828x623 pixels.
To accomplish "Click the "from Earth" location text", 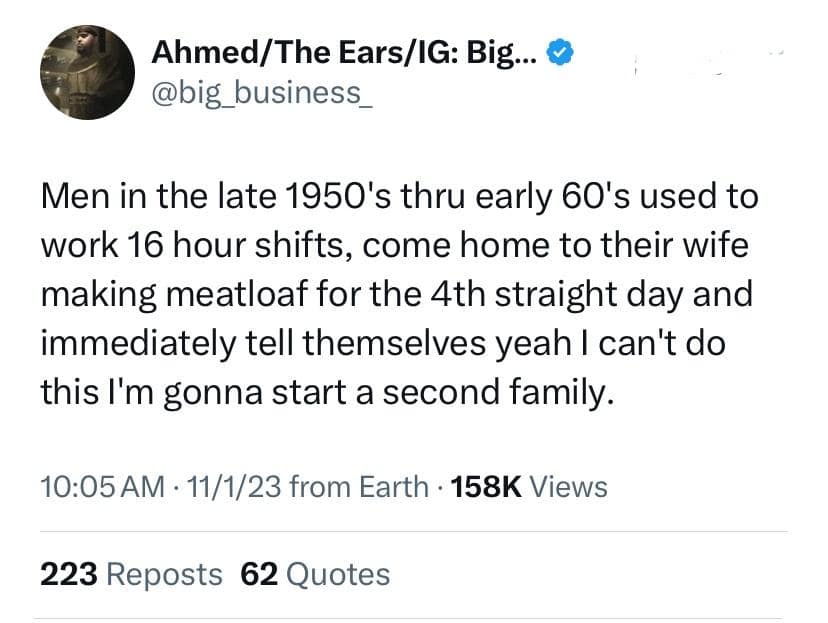I will point(352,487).
